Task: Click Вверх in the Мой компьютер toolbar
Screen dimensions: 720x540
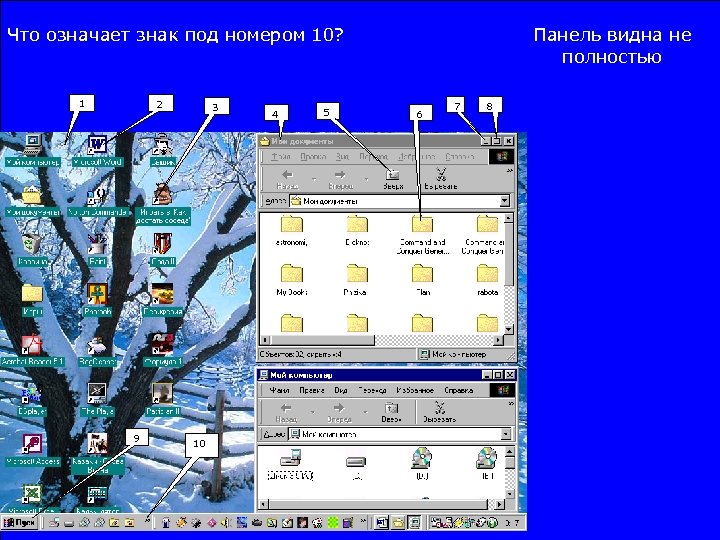Action: pyautogui.click(x=391, y=412)
